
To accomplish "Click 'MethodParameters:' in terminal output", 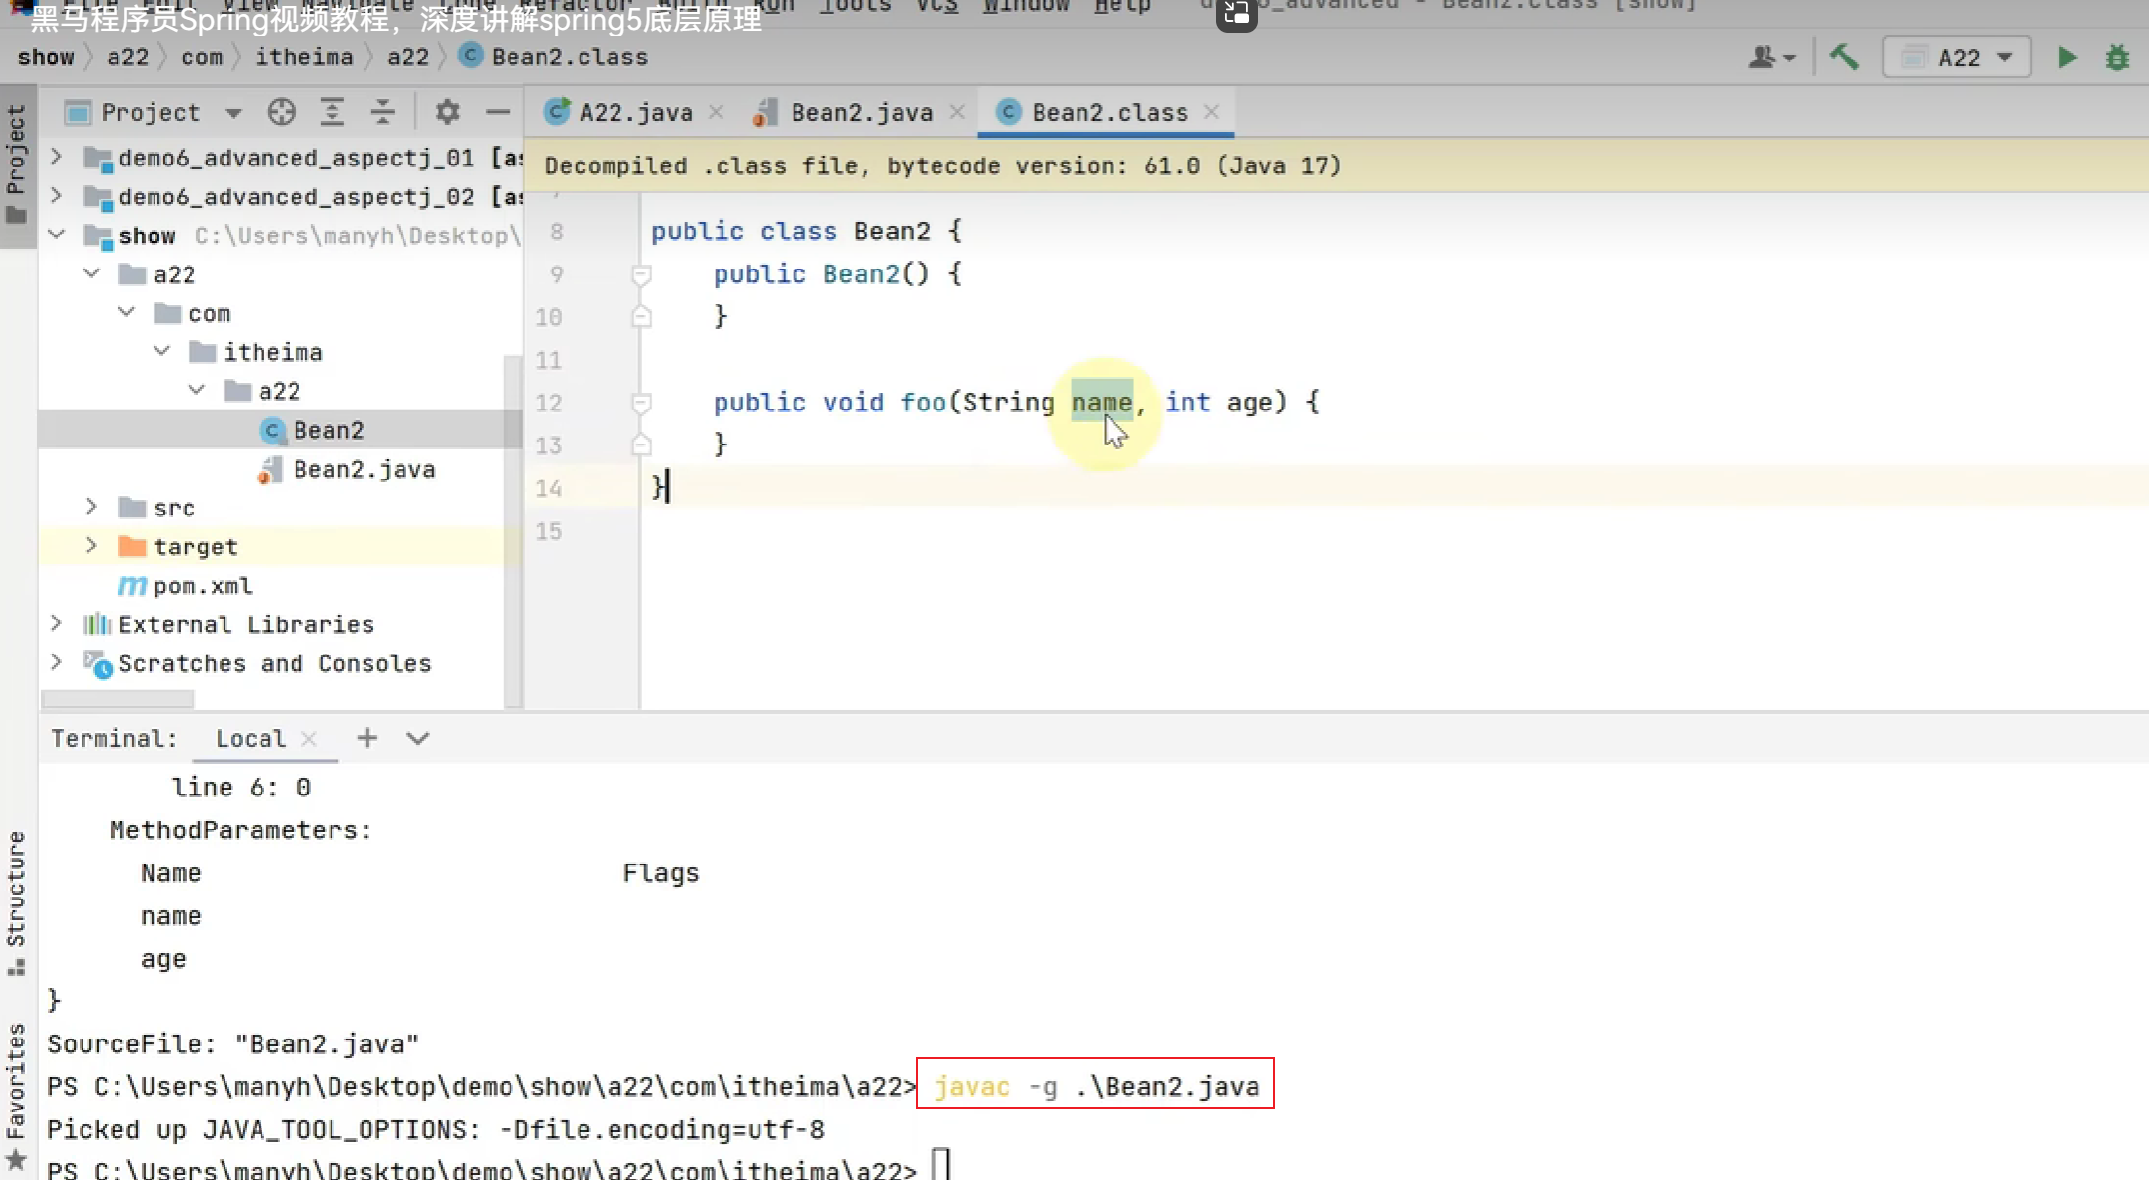I will [240, 830].
